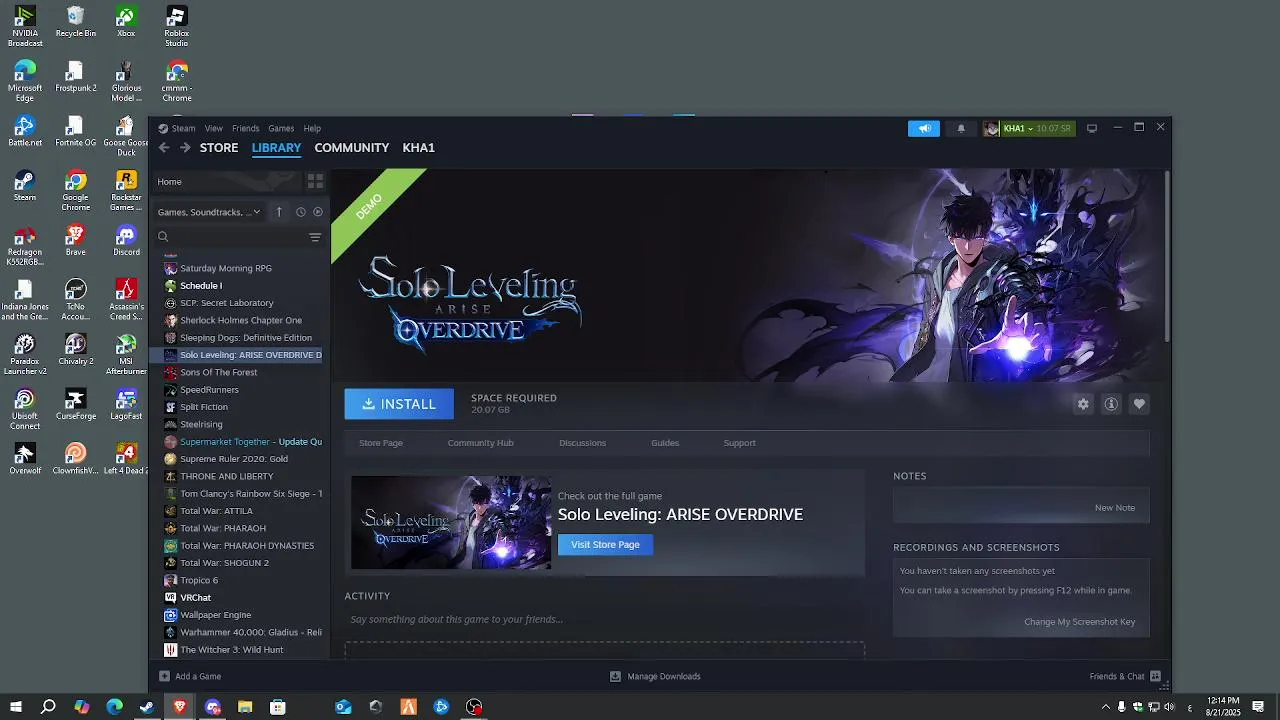
Task: Click the activity status input field
Action: tap(605, 620)
